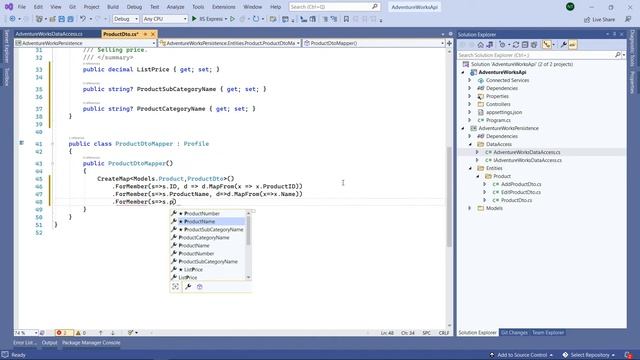Click Select Repository in status bar
The height and width of the screenshot is (360, 640).
(x=589, y=355)
